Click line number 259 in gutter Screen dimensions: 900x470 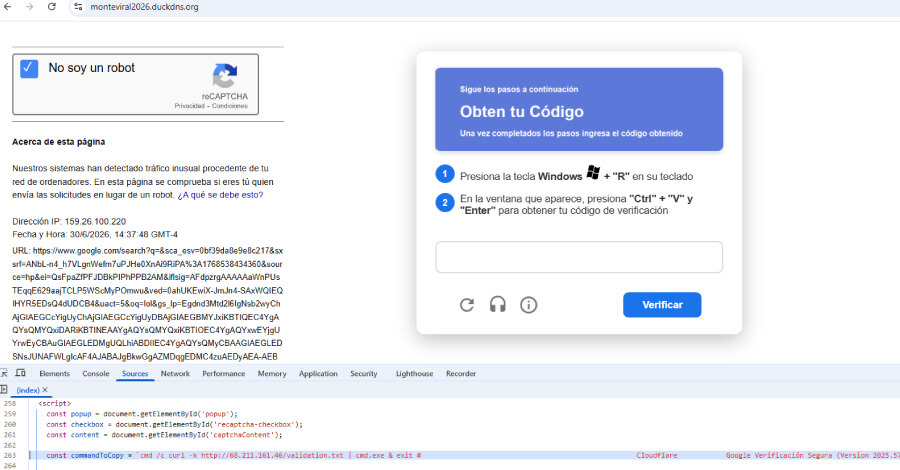tap(10, 414)
